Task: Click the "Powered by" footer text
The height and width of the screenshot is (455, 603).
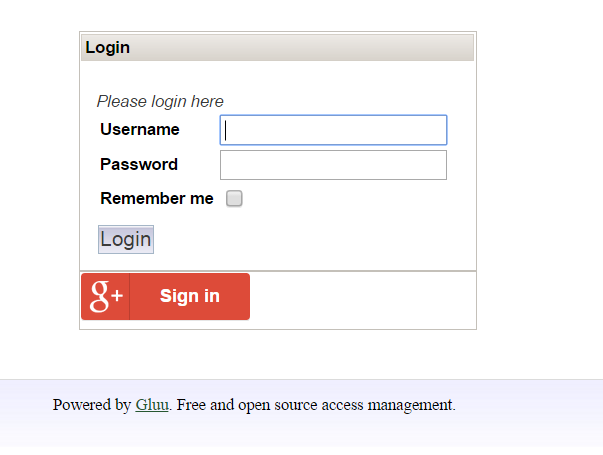Action: 92,405
